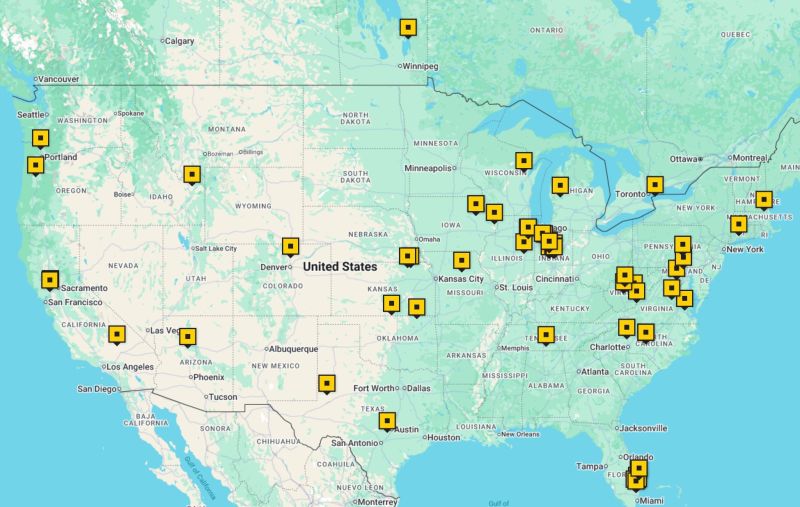This screenshot has height=507, width=800.
Task: Open the marker just east of Toronto
Action: pyautogui.click(x=654, y=184)
